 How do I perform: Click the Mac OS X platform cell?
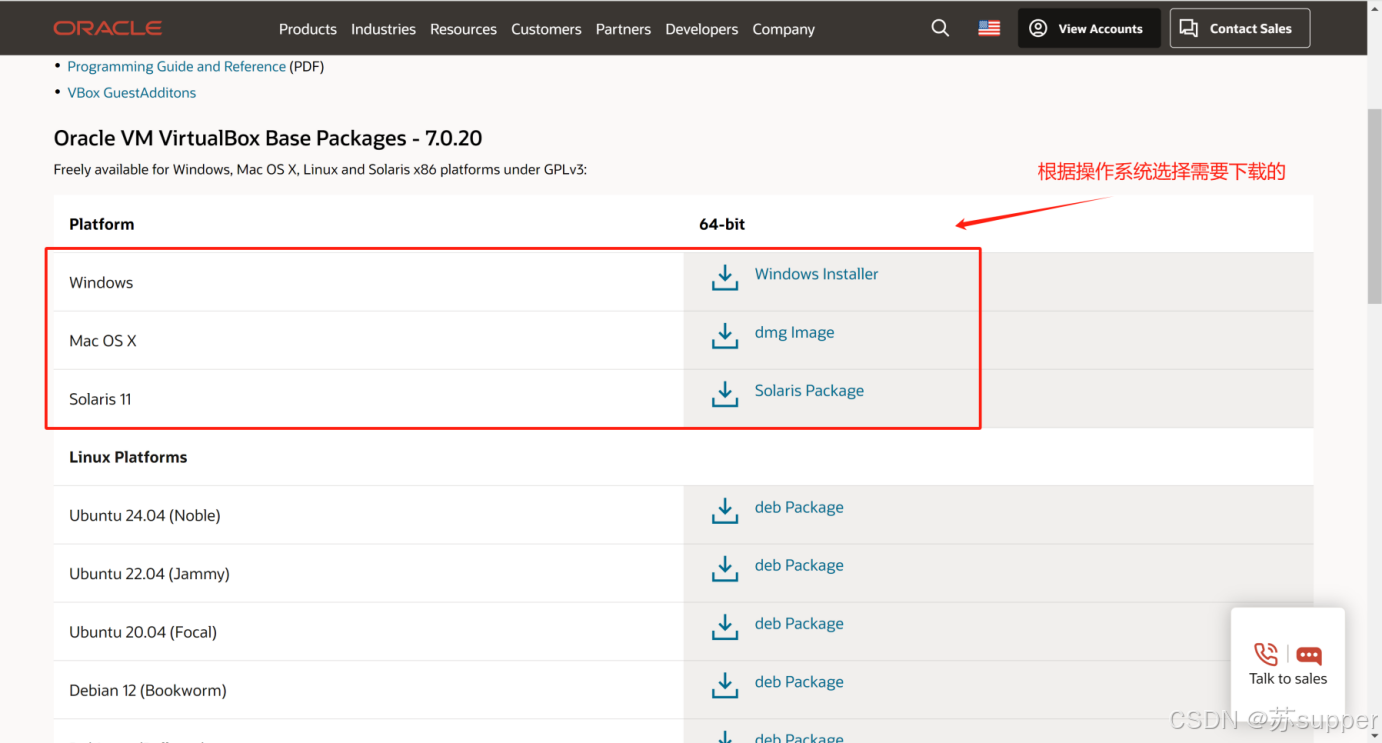[x=369, y=340]
